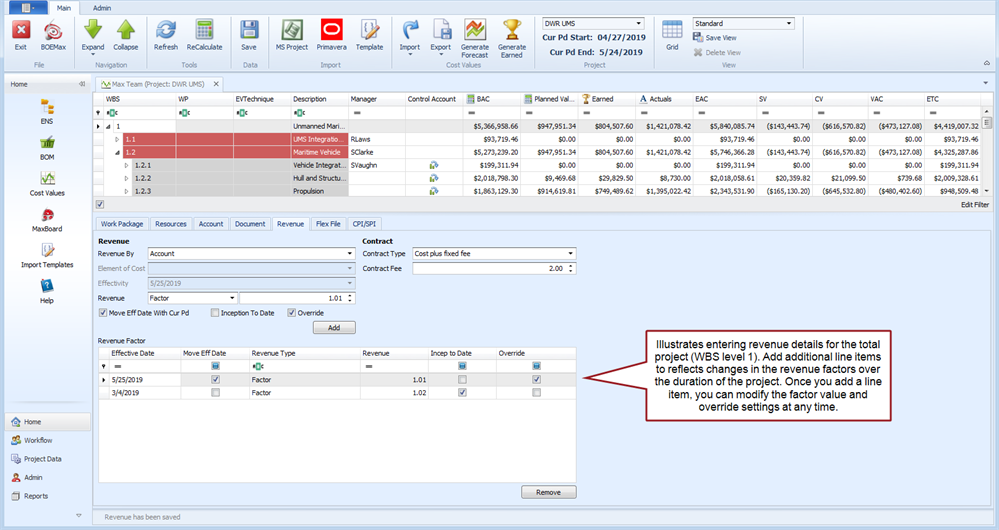Open the Contract Type dropdown

(x=570, y=254)
